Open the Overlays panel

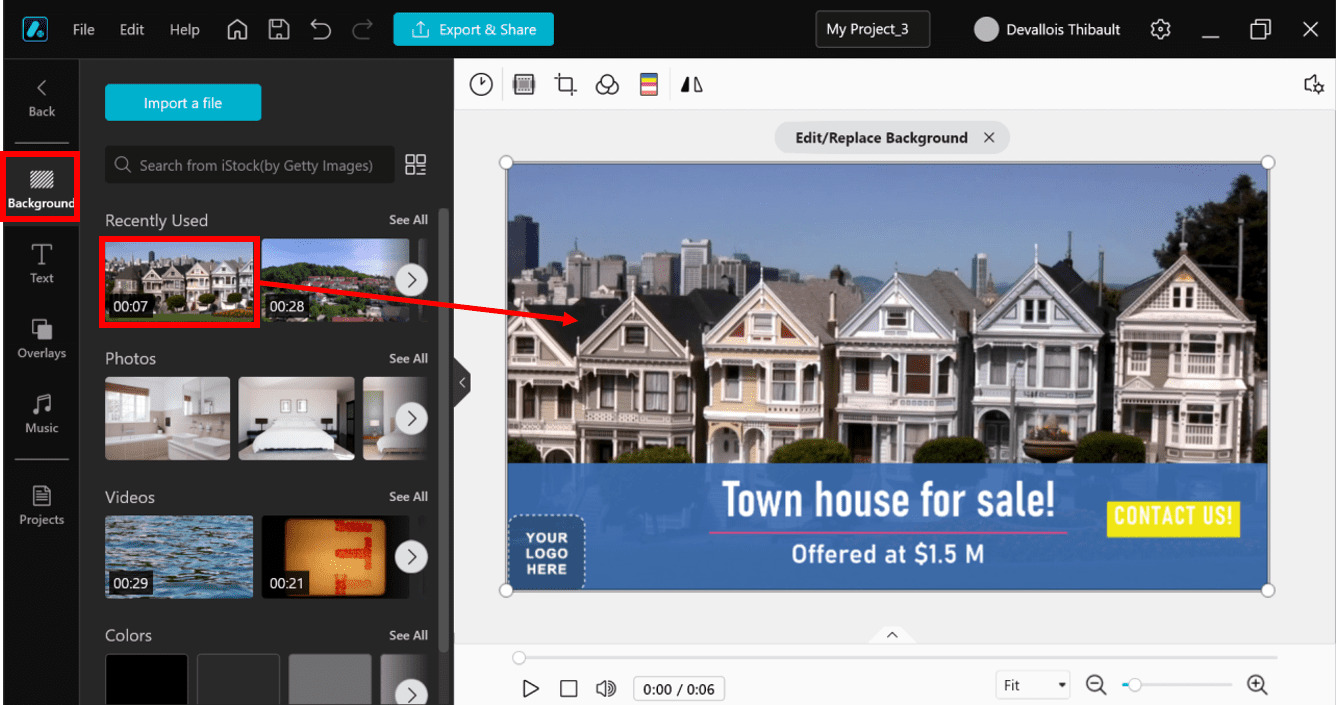[41, 340]
